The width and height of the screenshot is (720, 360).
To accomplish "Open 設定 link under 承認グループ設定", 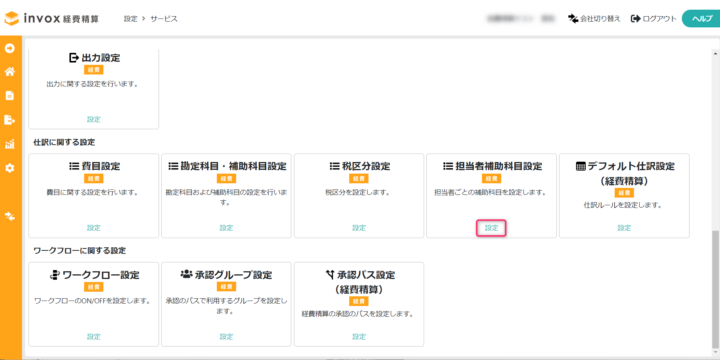I will click(x=226, y=337).
